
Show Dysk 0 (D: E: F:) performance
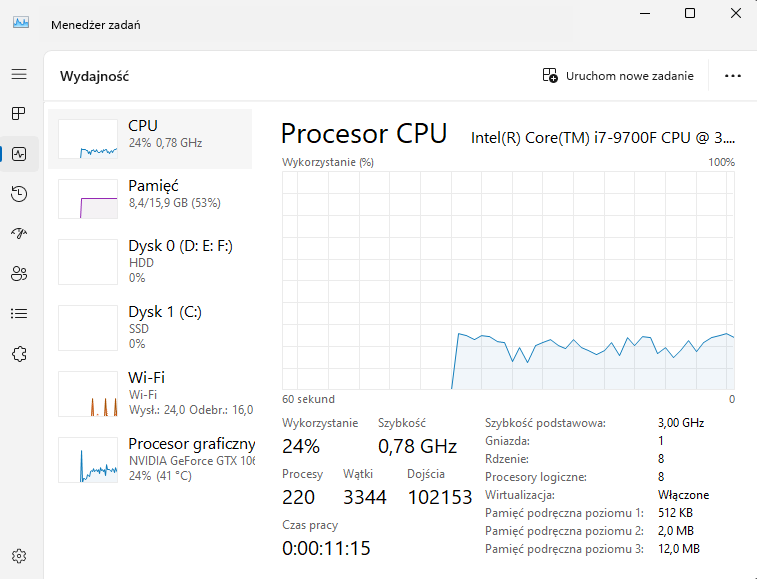pos(150,260)
